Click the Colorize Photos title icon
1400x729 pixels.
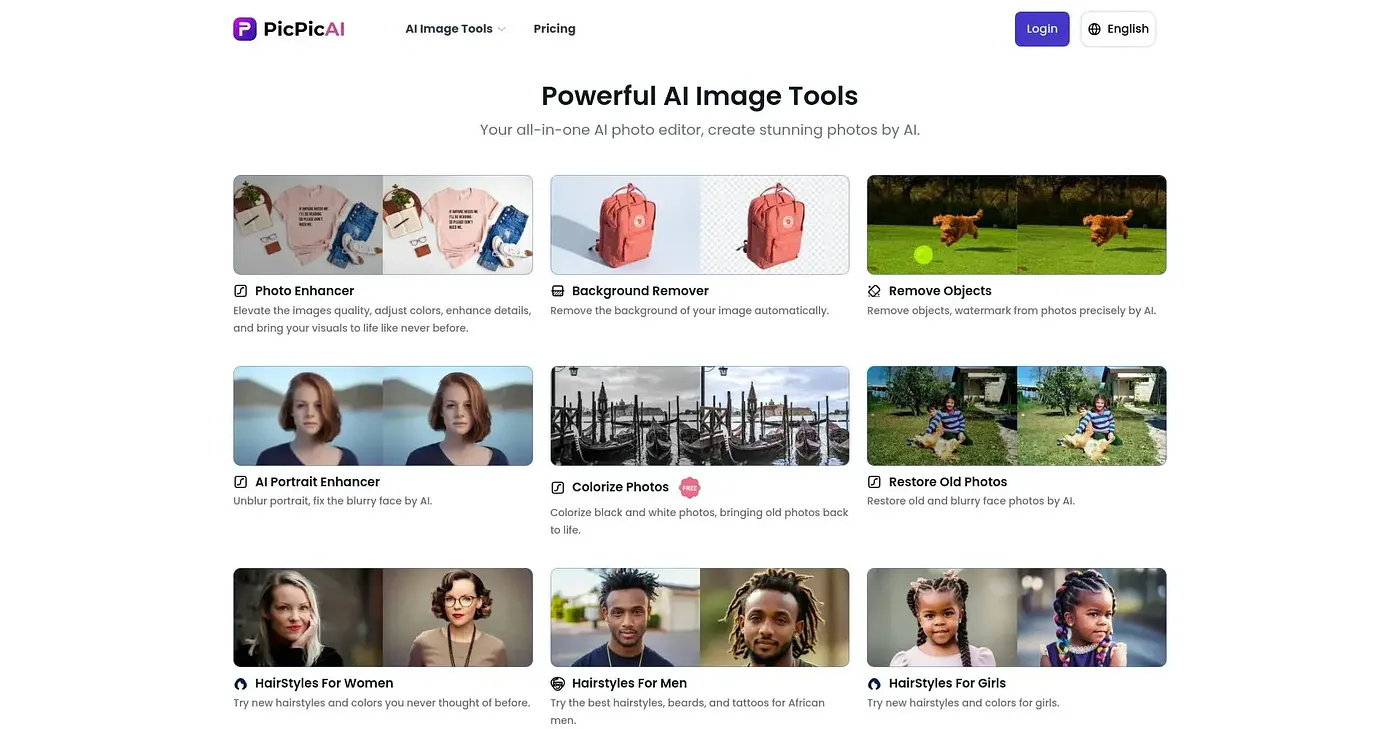point(557,488)
